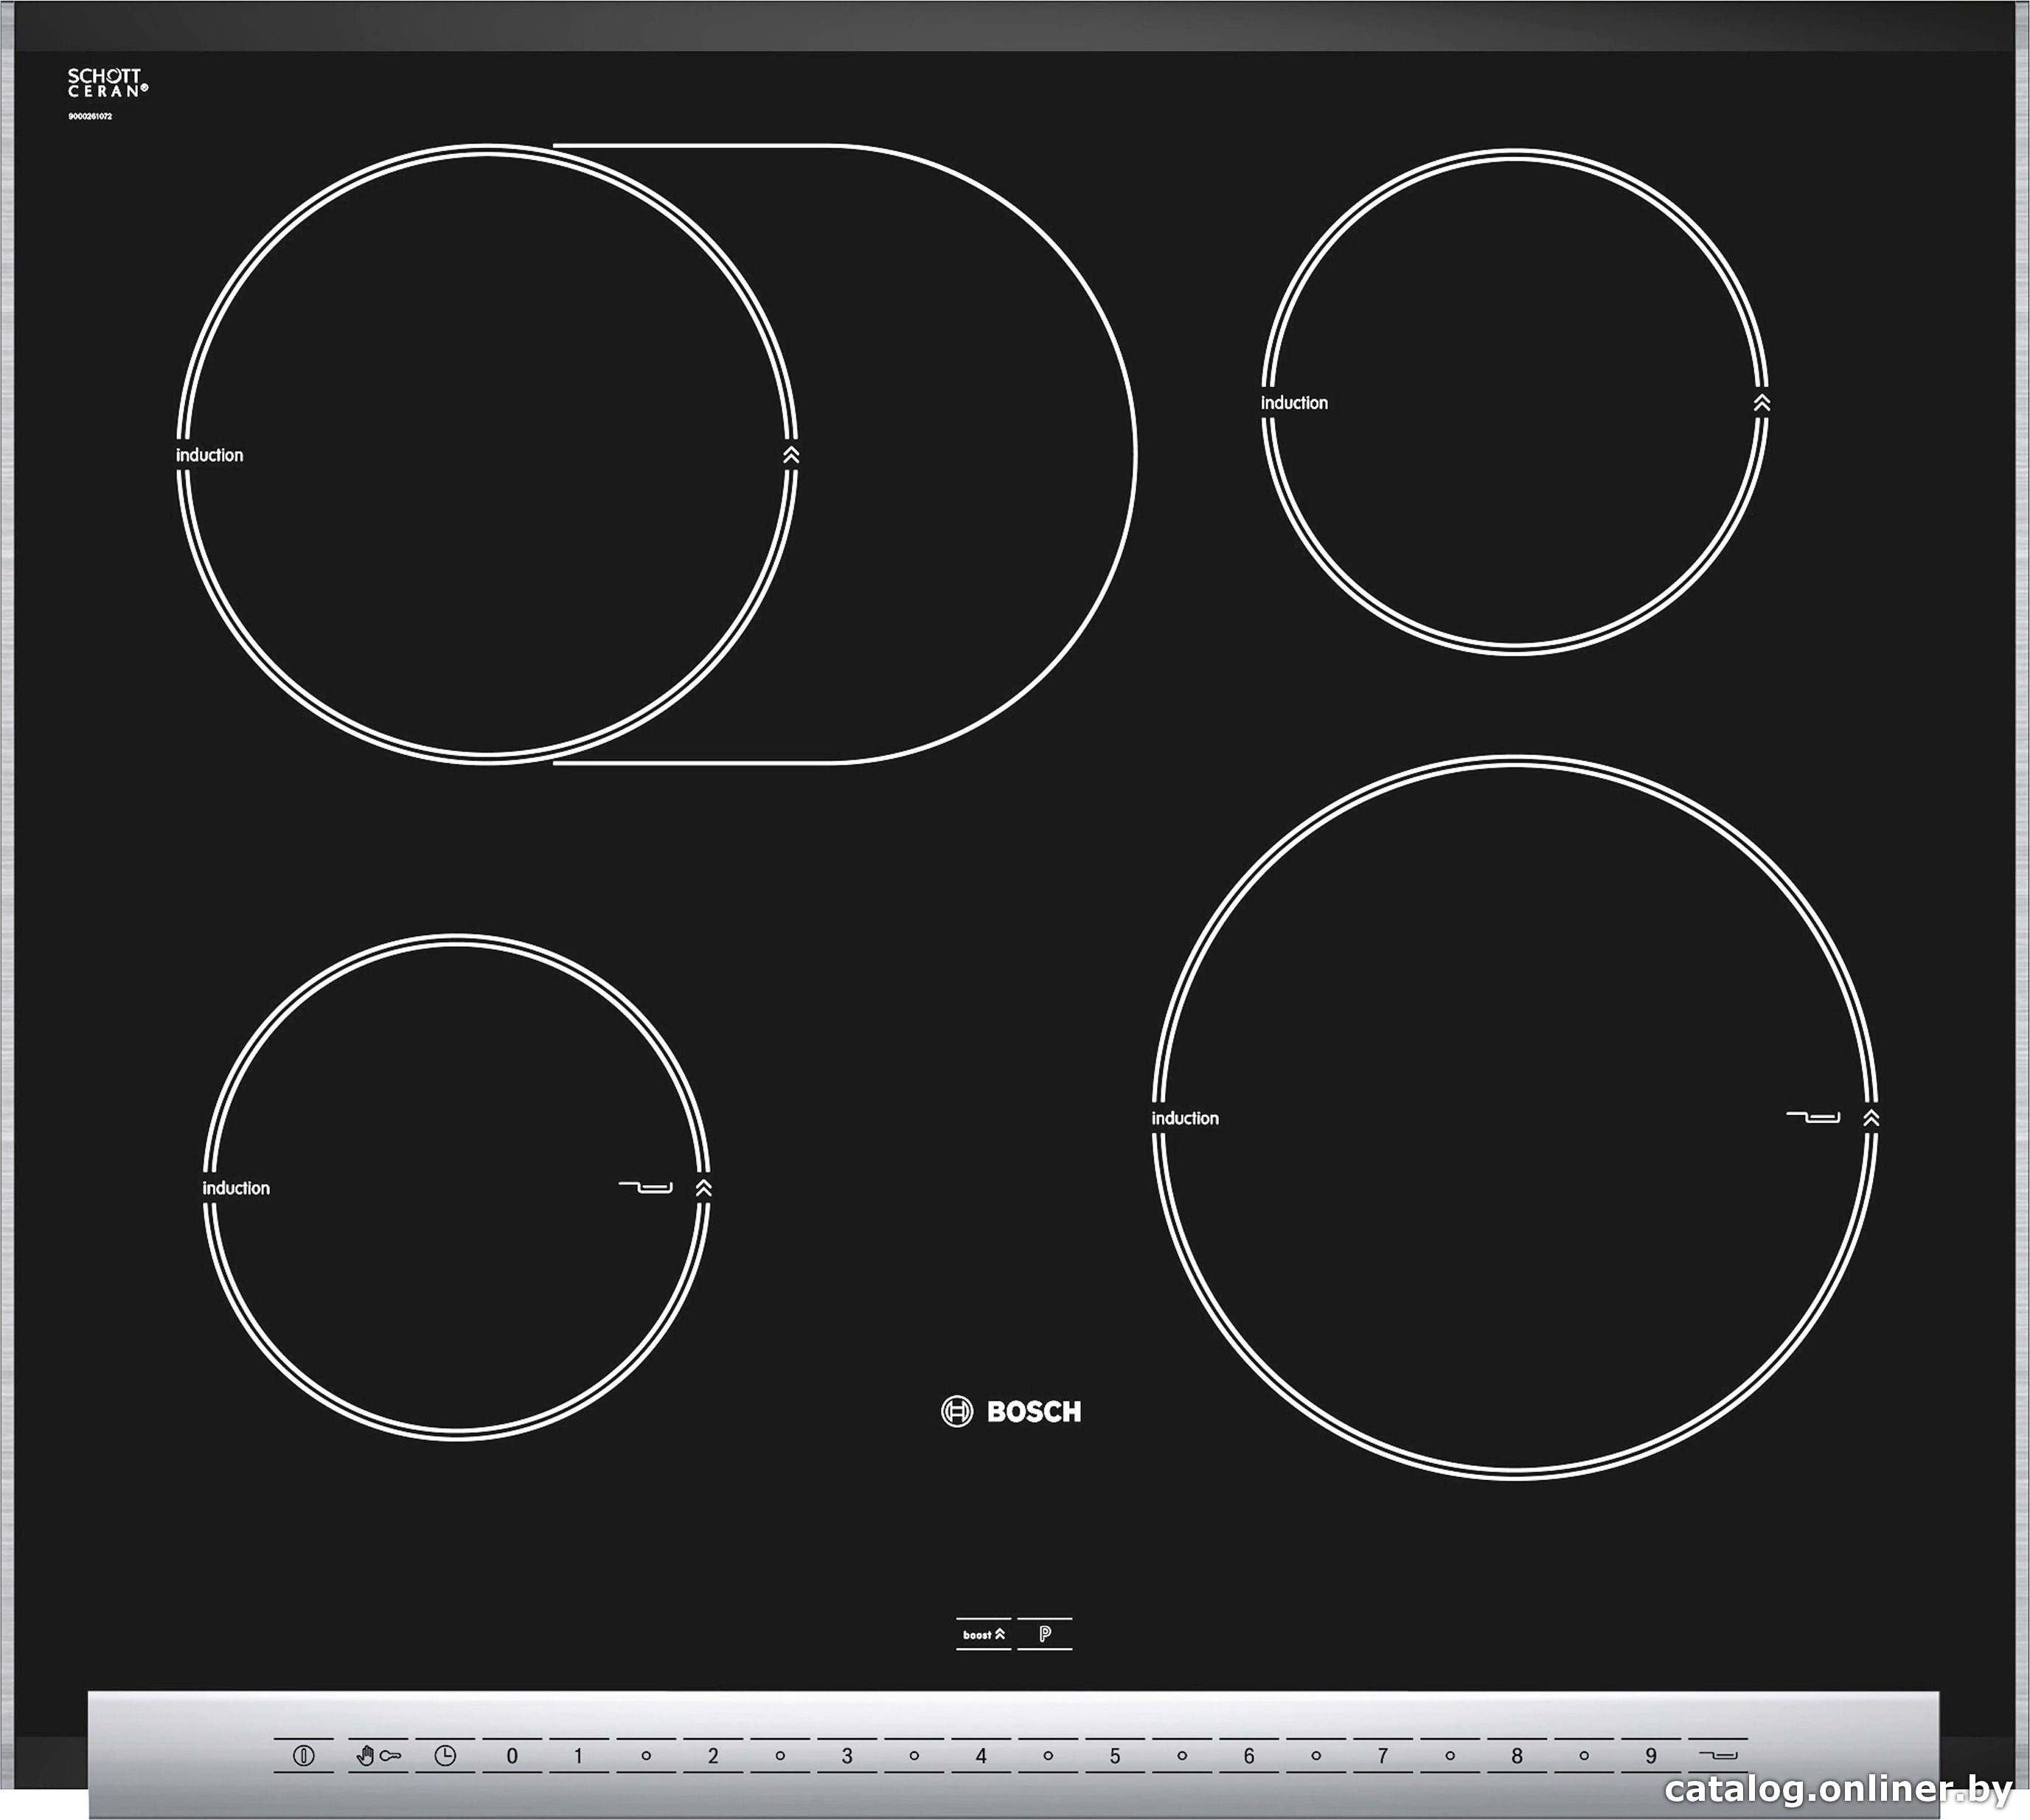Touch the pan icon on bottom-left induction zone
The width and height of the screenshot is (2030, 1820).
pyautogui.click(x=646, y=1188)
